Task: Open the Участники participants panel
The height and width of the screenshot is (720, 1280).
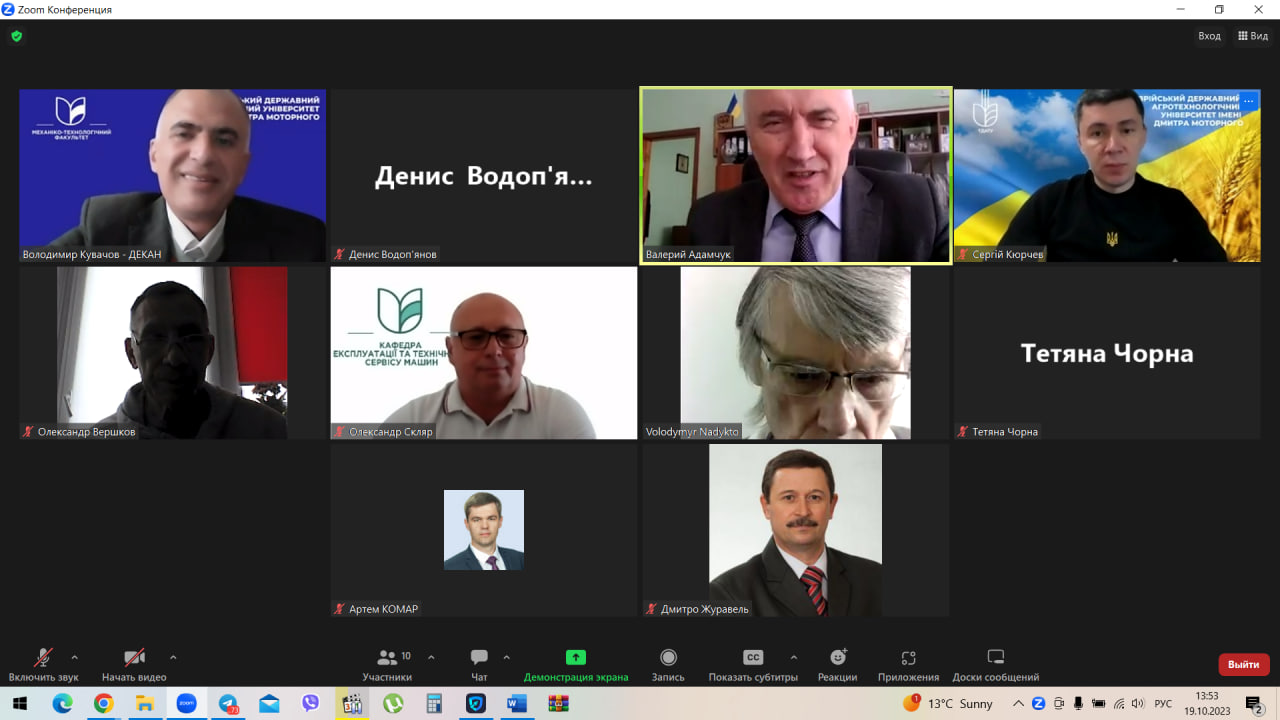Action: coord(387,665)
